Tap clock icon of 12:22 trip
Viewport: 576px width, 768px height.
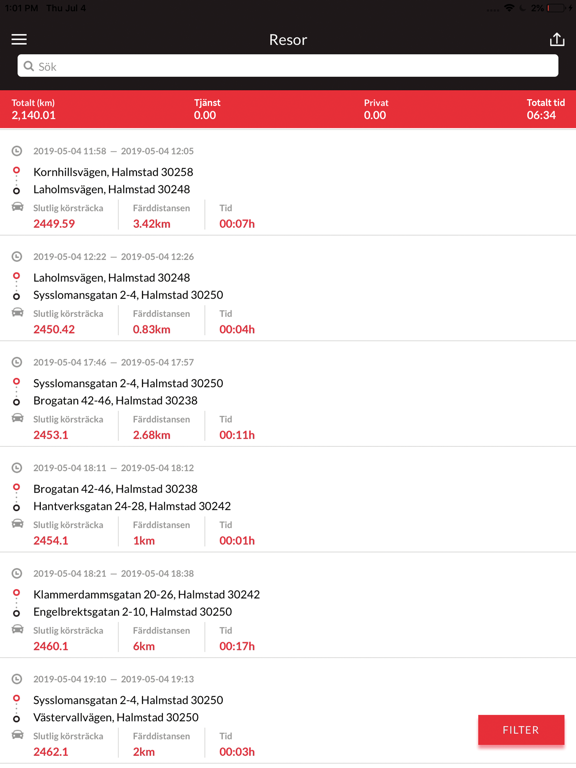click(x=17, y=256)
